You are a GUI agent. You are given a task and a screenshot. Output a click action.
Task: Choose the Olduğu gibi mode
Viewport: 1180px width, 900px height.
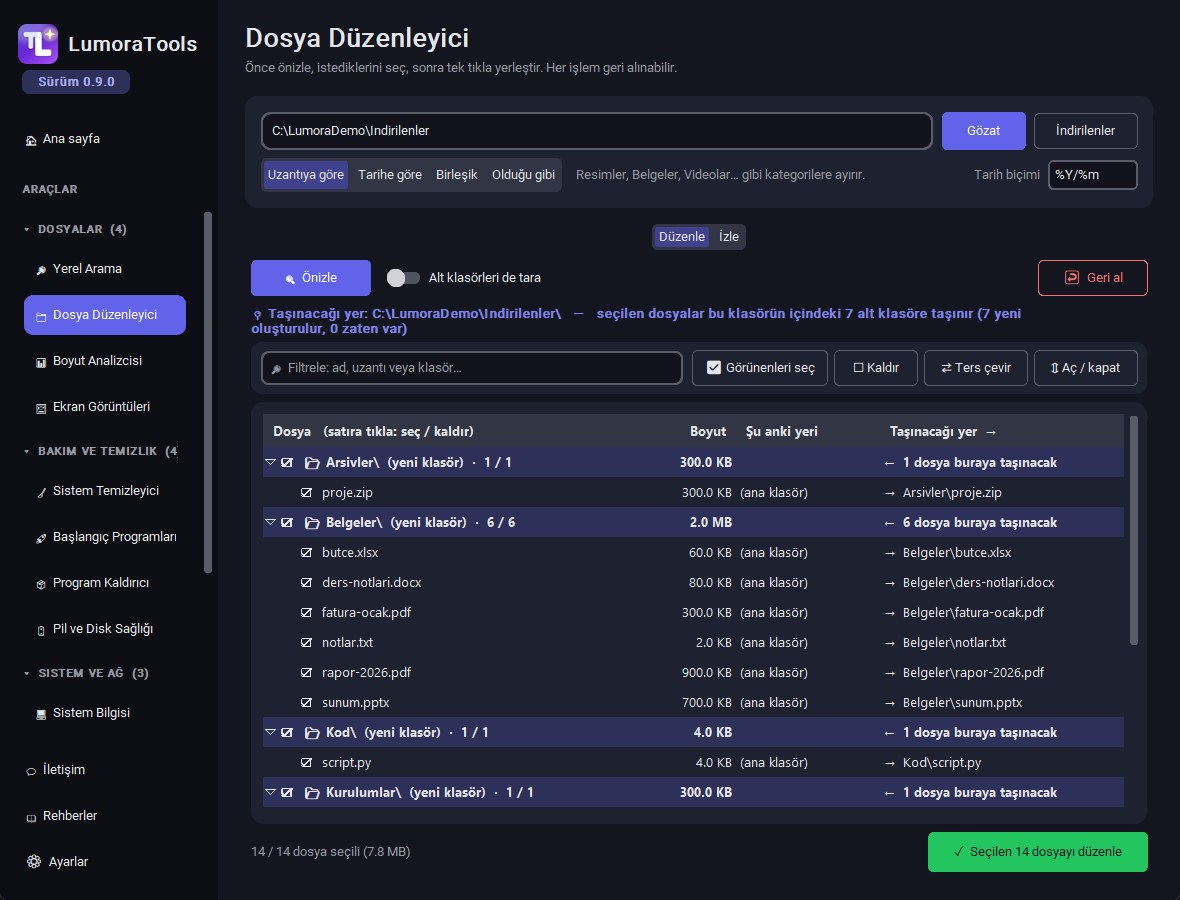point(523,175)
